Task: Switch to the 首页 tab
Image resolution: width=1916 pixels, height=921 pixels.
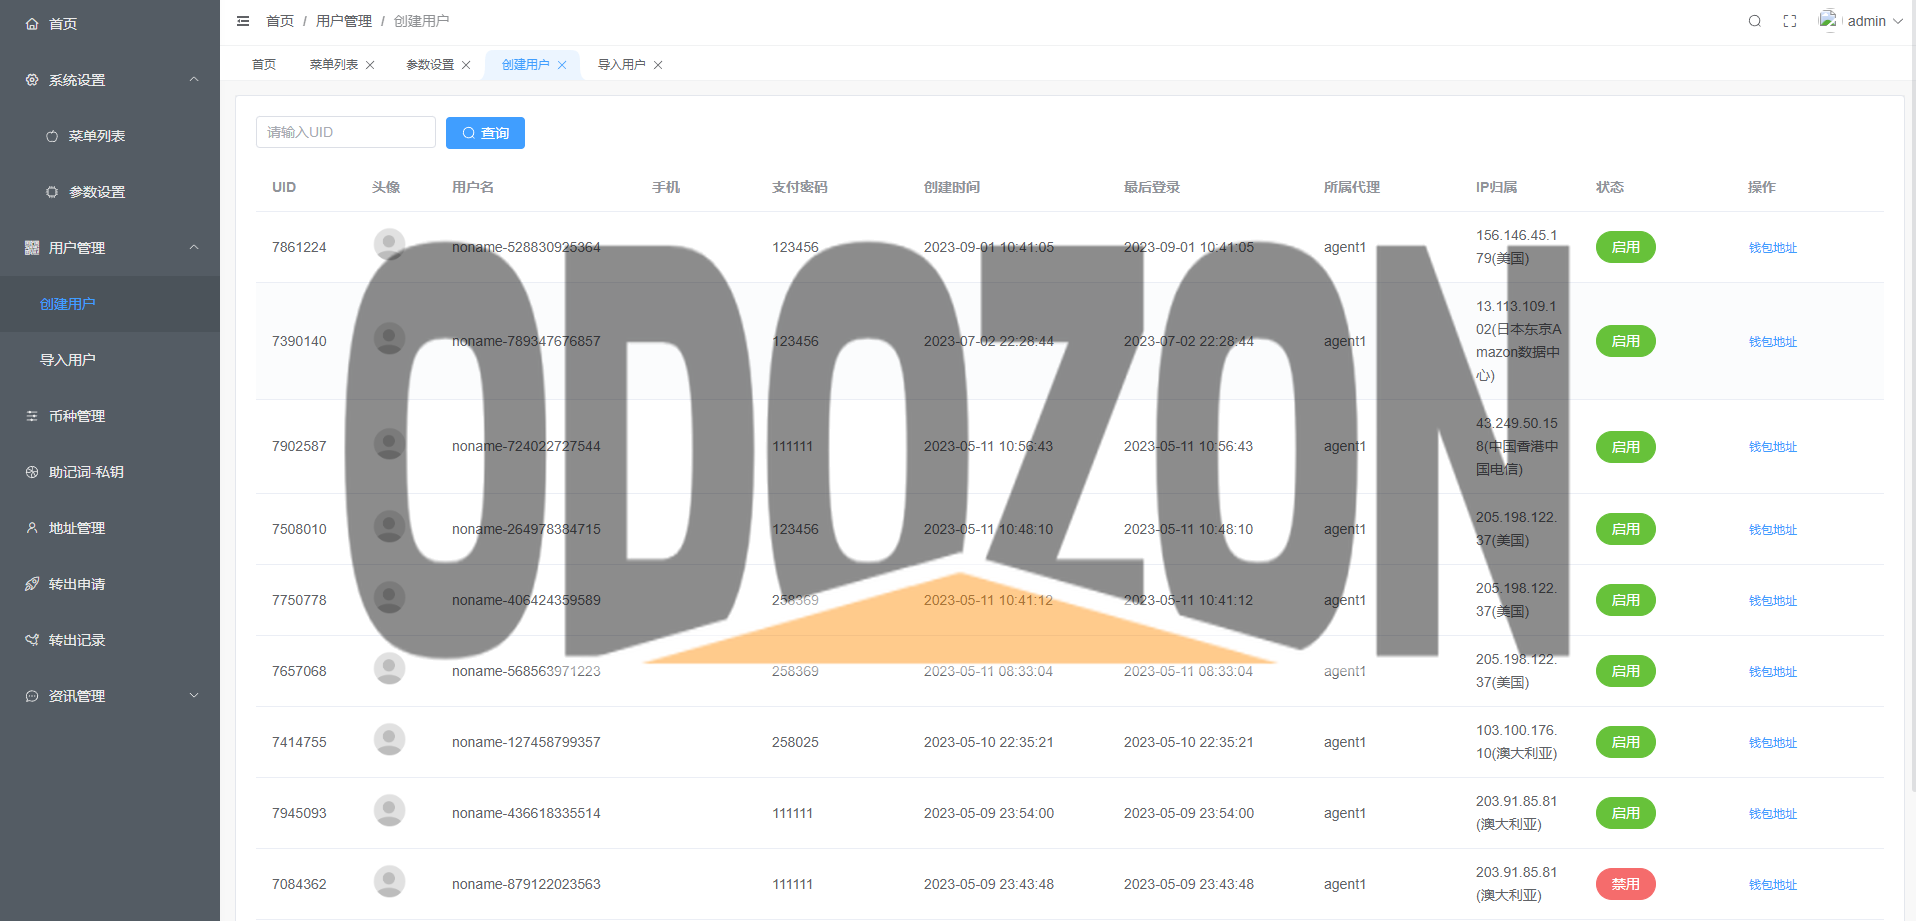Action: (264, 65)
